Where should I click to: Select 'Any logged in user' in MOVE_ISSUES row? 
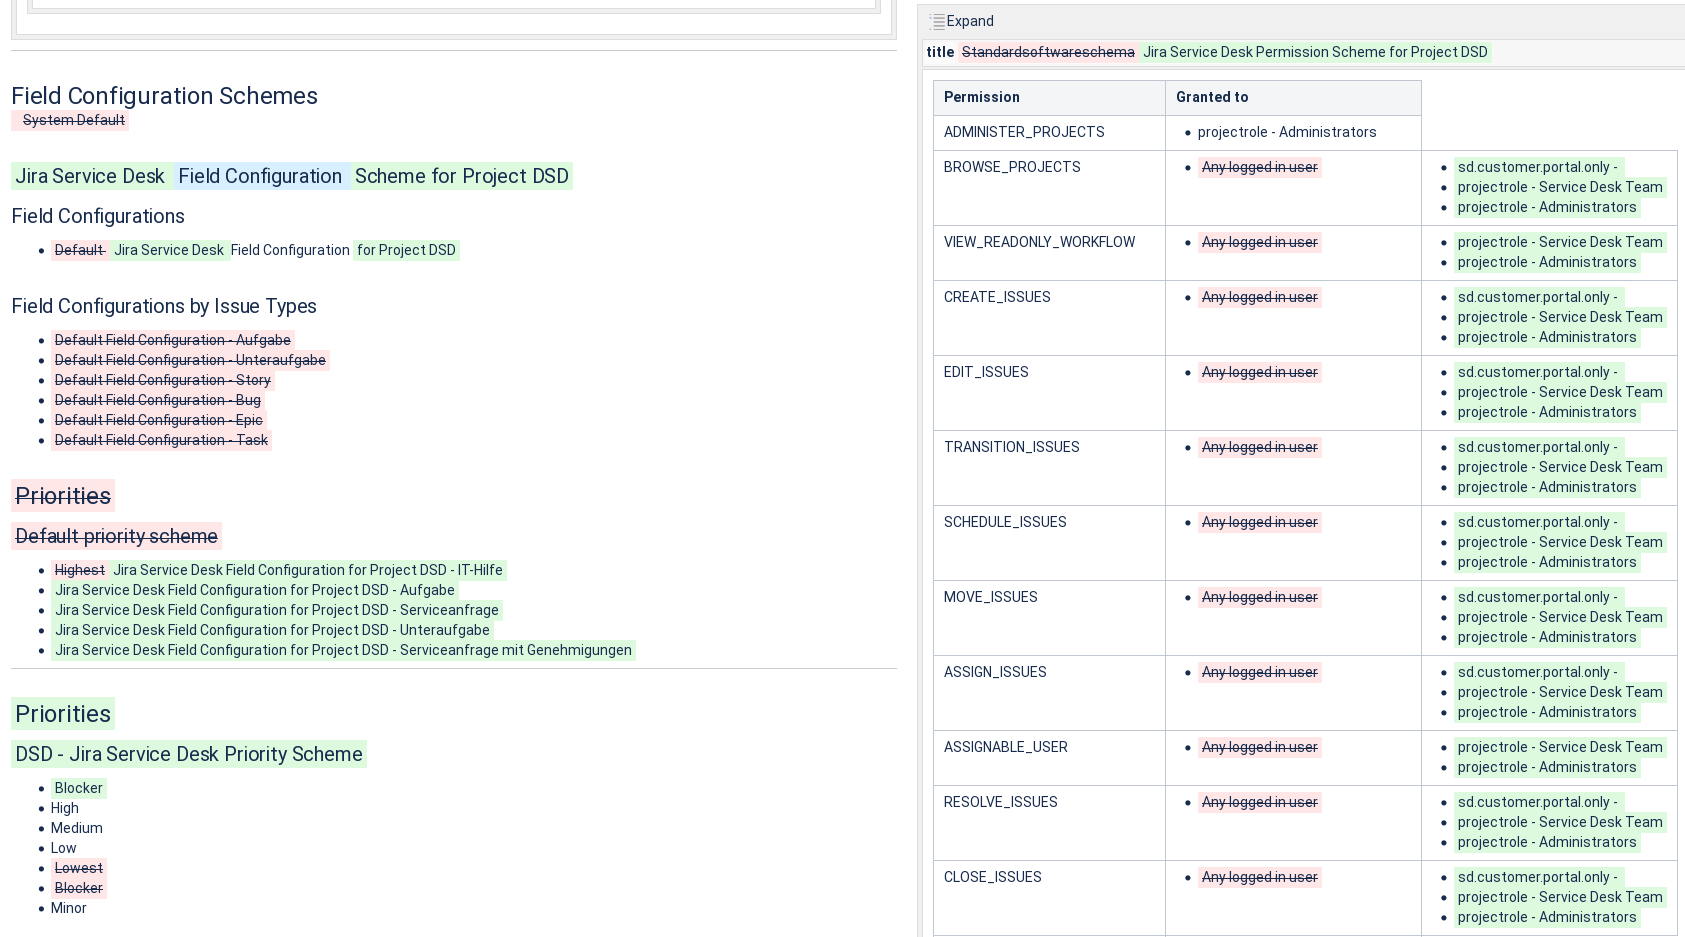coord(1259,597)
